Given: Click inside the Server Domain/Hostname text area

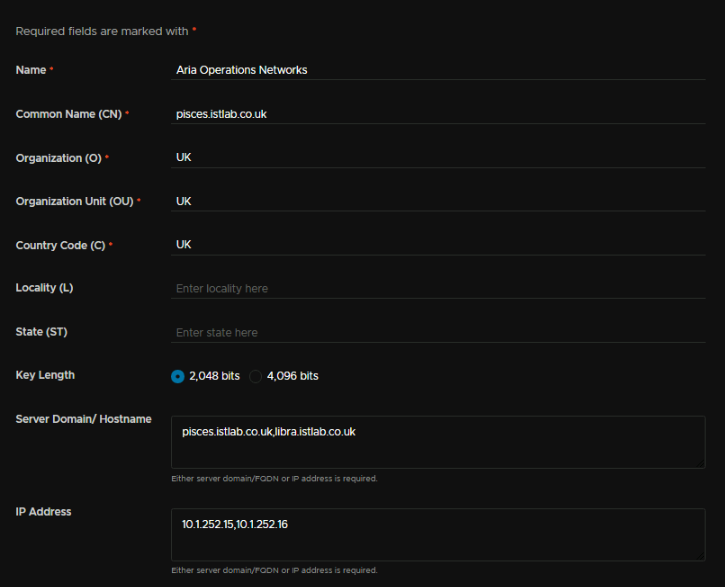Looking at the screenshot, I should (x=438, y=442).
